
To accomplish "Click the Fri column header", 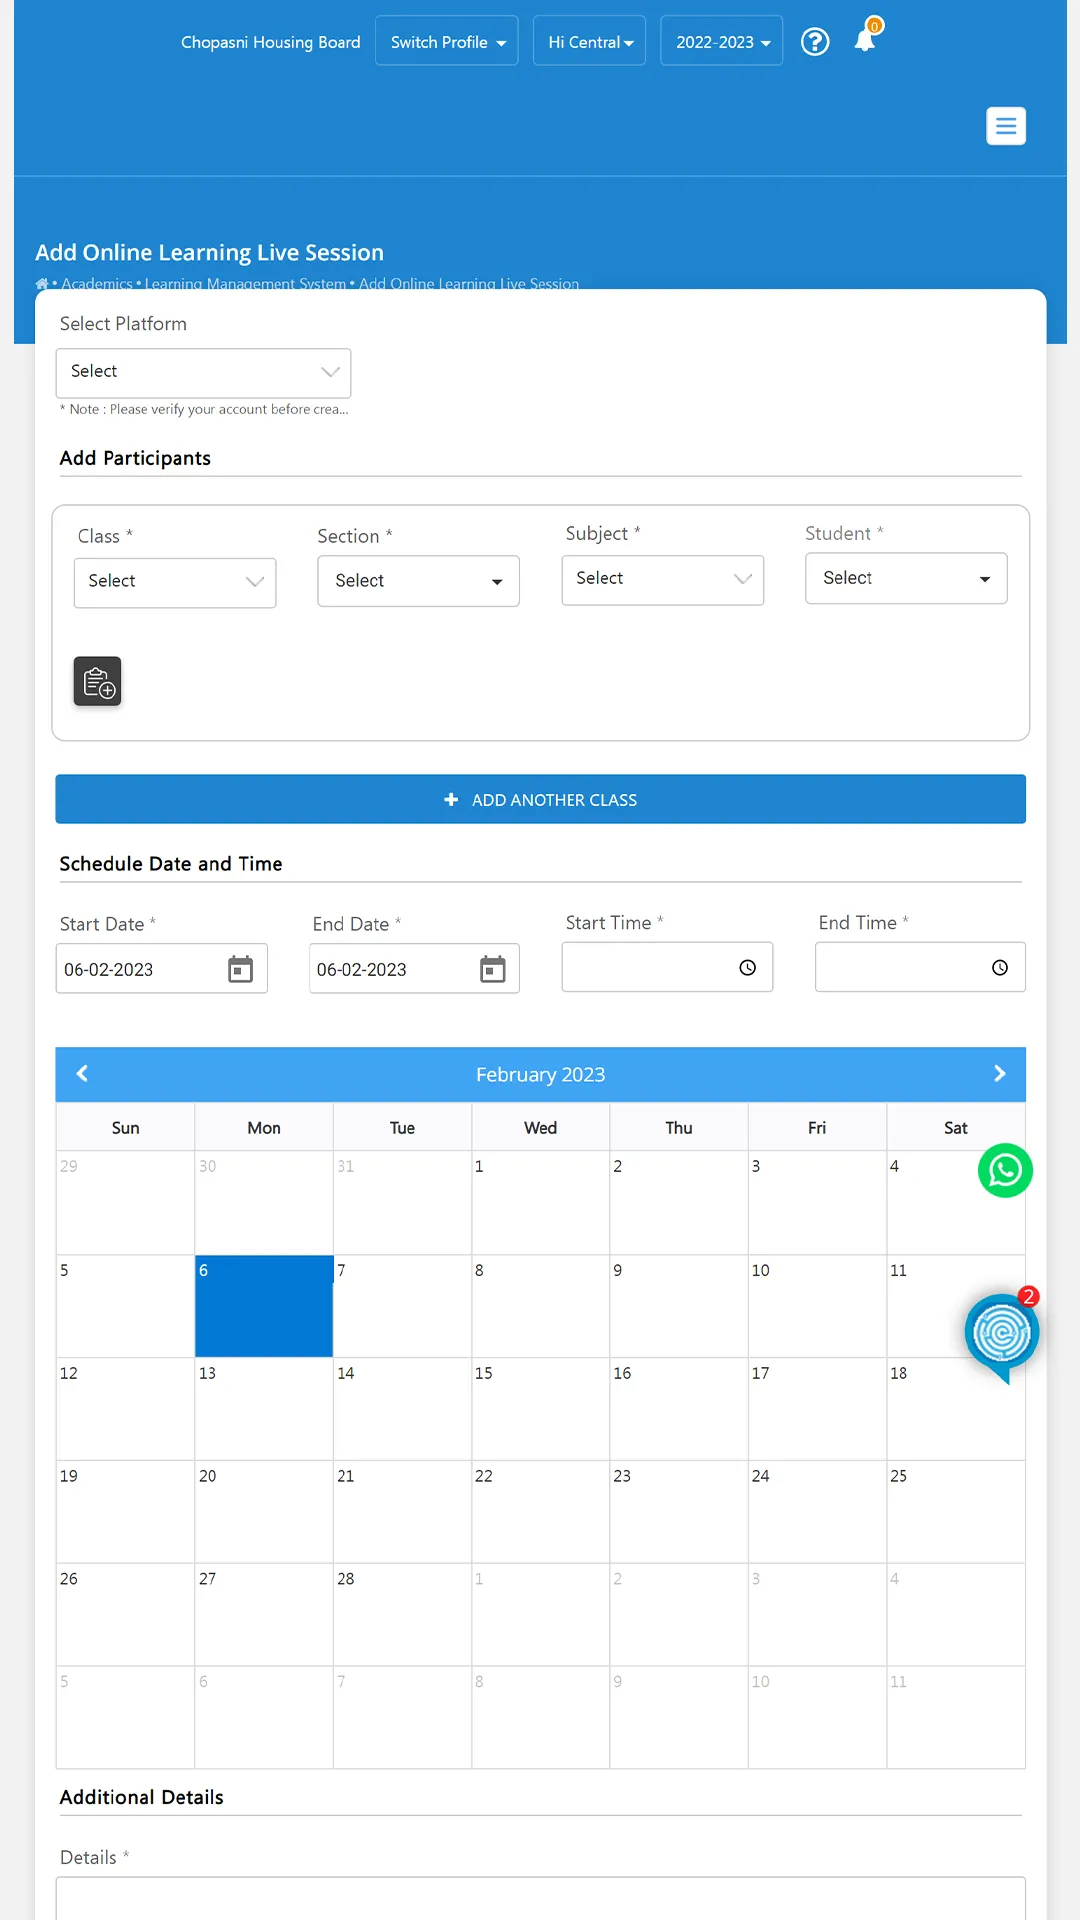I will (817, 1127).
